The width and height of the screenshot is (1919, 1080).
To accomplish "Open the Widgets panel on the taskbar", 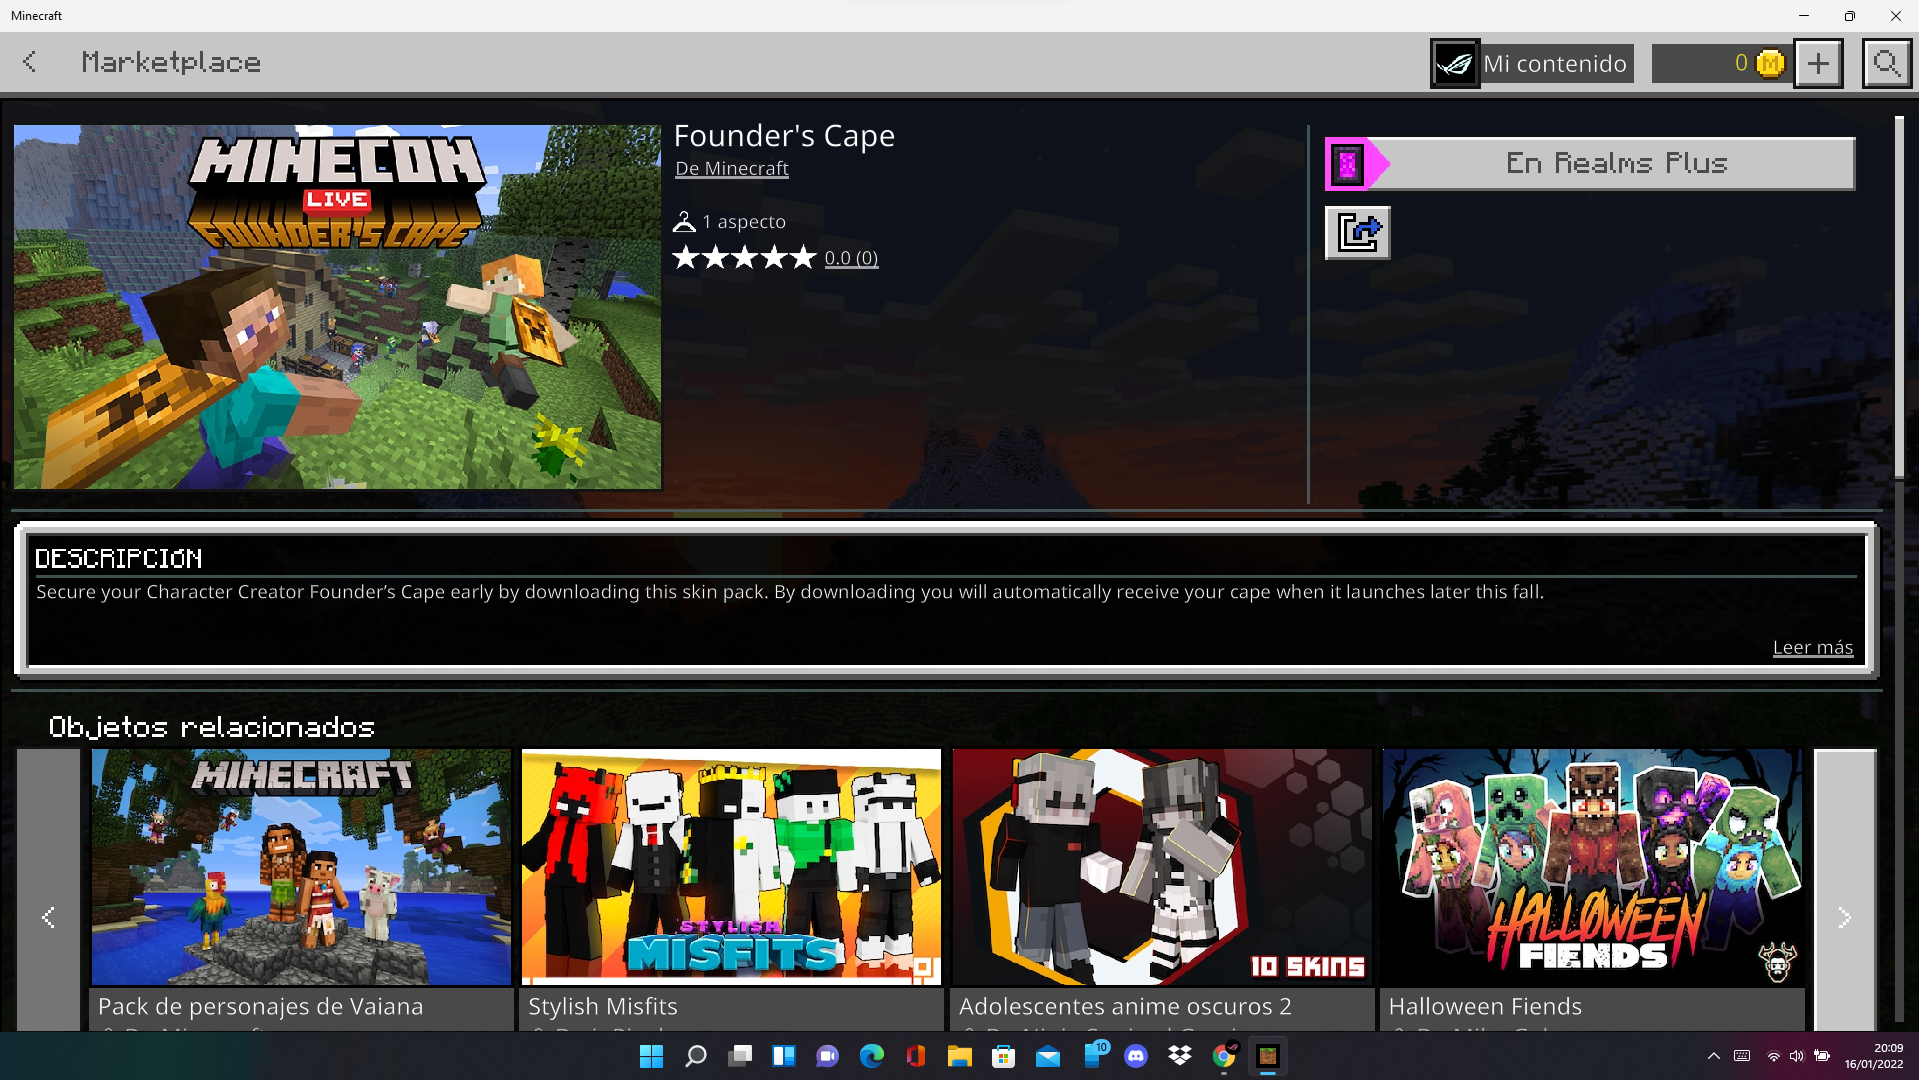I will (783, 1056).
